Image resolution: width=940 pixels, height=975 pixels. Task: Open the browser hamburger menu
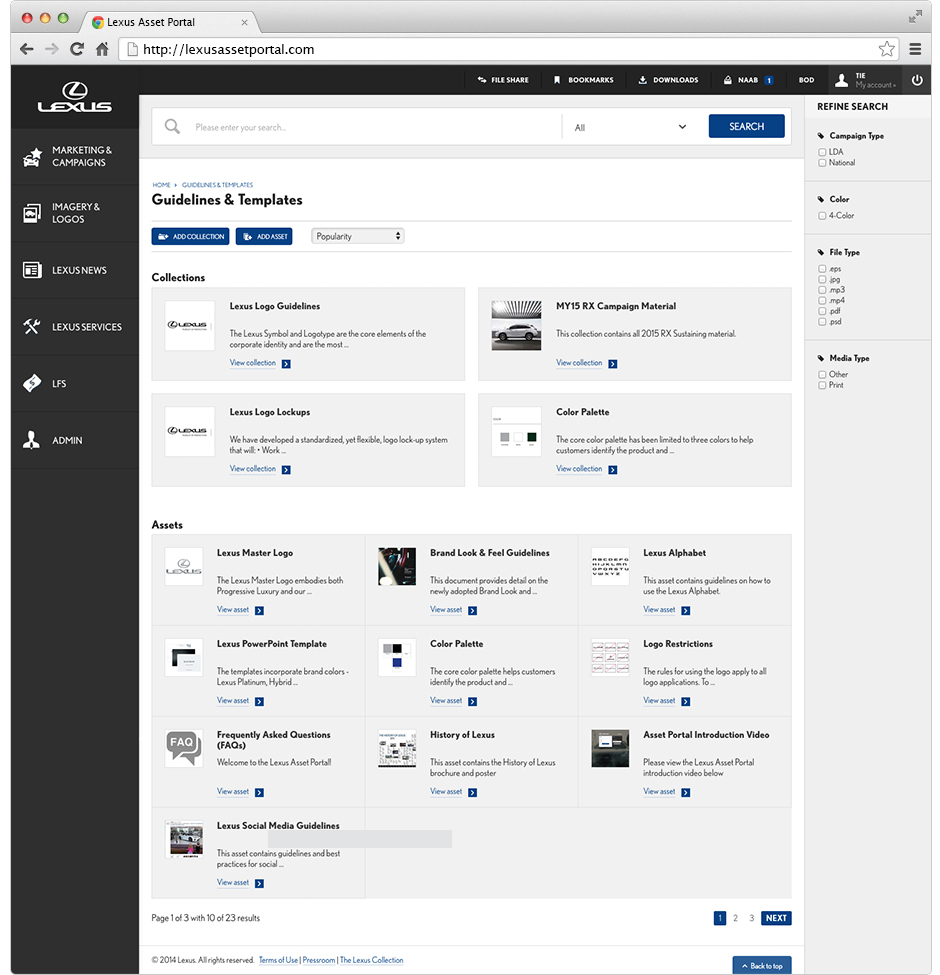pyautogui.click(x=915, y=49)
